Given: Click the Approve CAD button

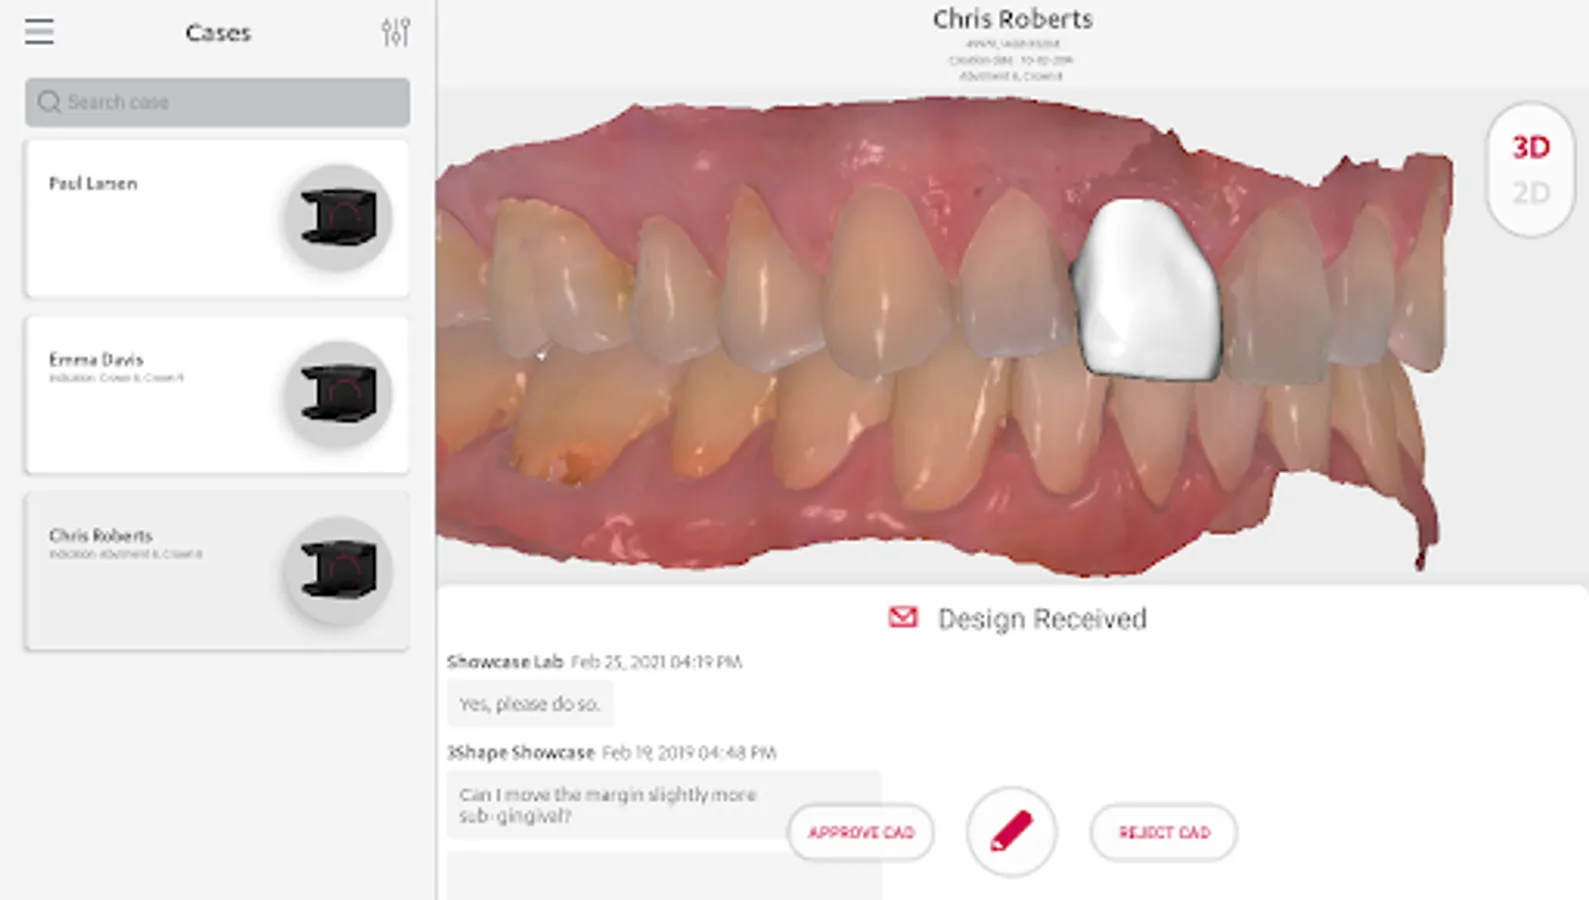Looking at the screenshot, I should (861, 832).
